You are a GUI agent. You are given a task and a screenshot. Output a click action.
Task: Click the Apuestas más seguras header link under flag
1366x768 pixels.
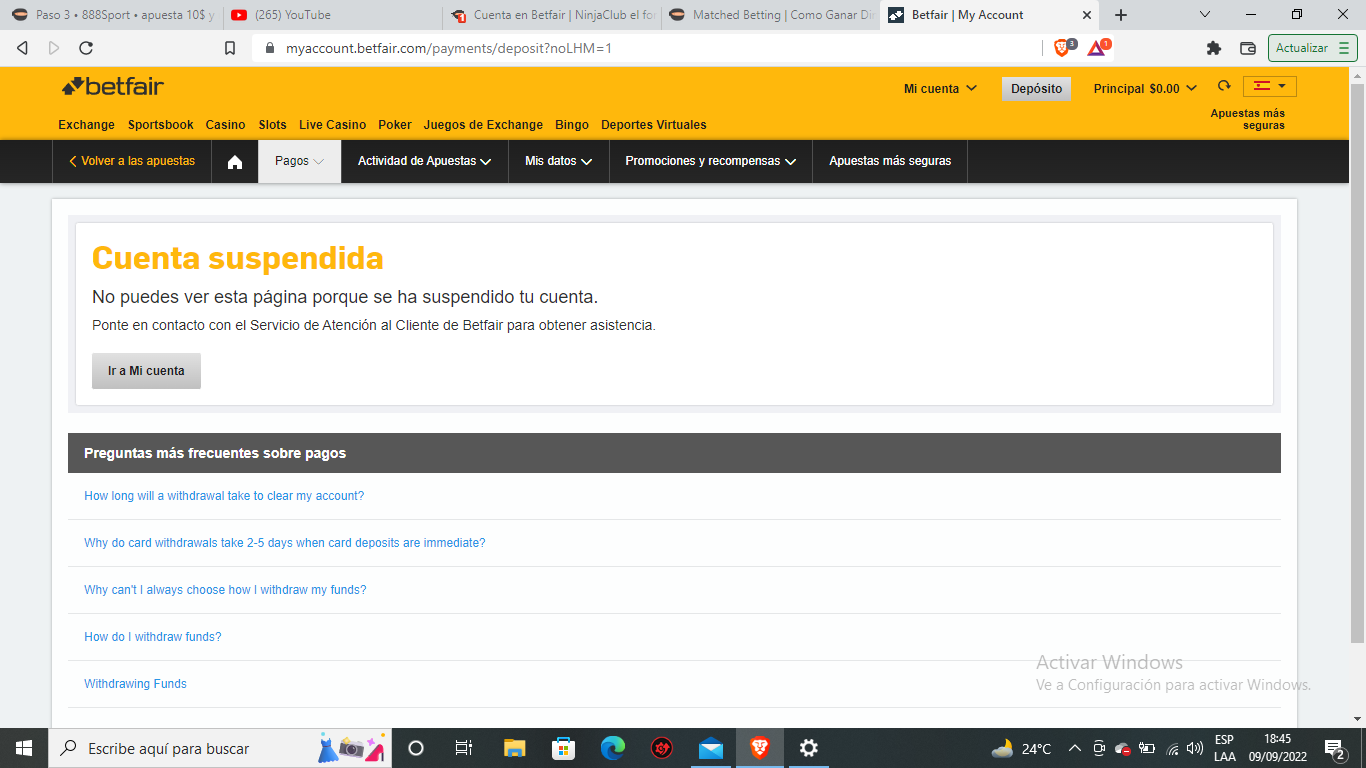1247,119
